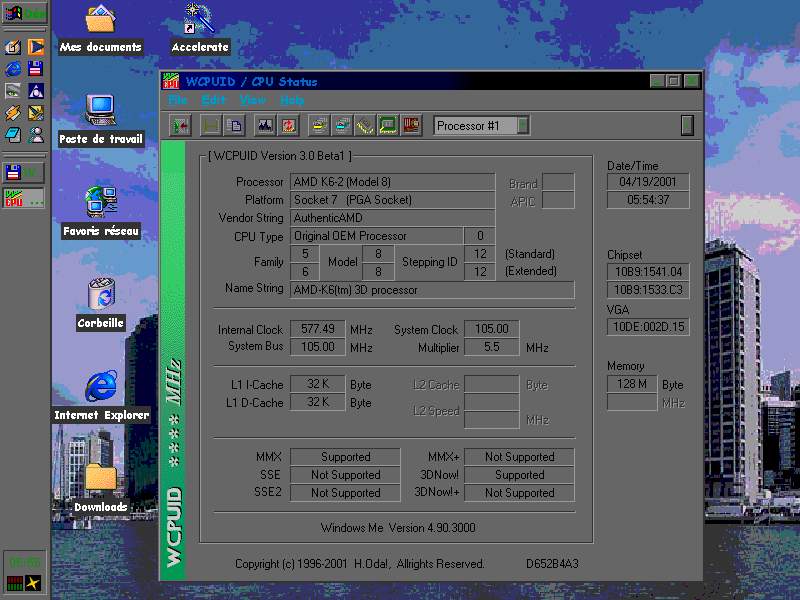Click the Vendor String field AuthenticAMD
Image resolution: width=800 pixels, height=600 pixels.
(392, 218)
